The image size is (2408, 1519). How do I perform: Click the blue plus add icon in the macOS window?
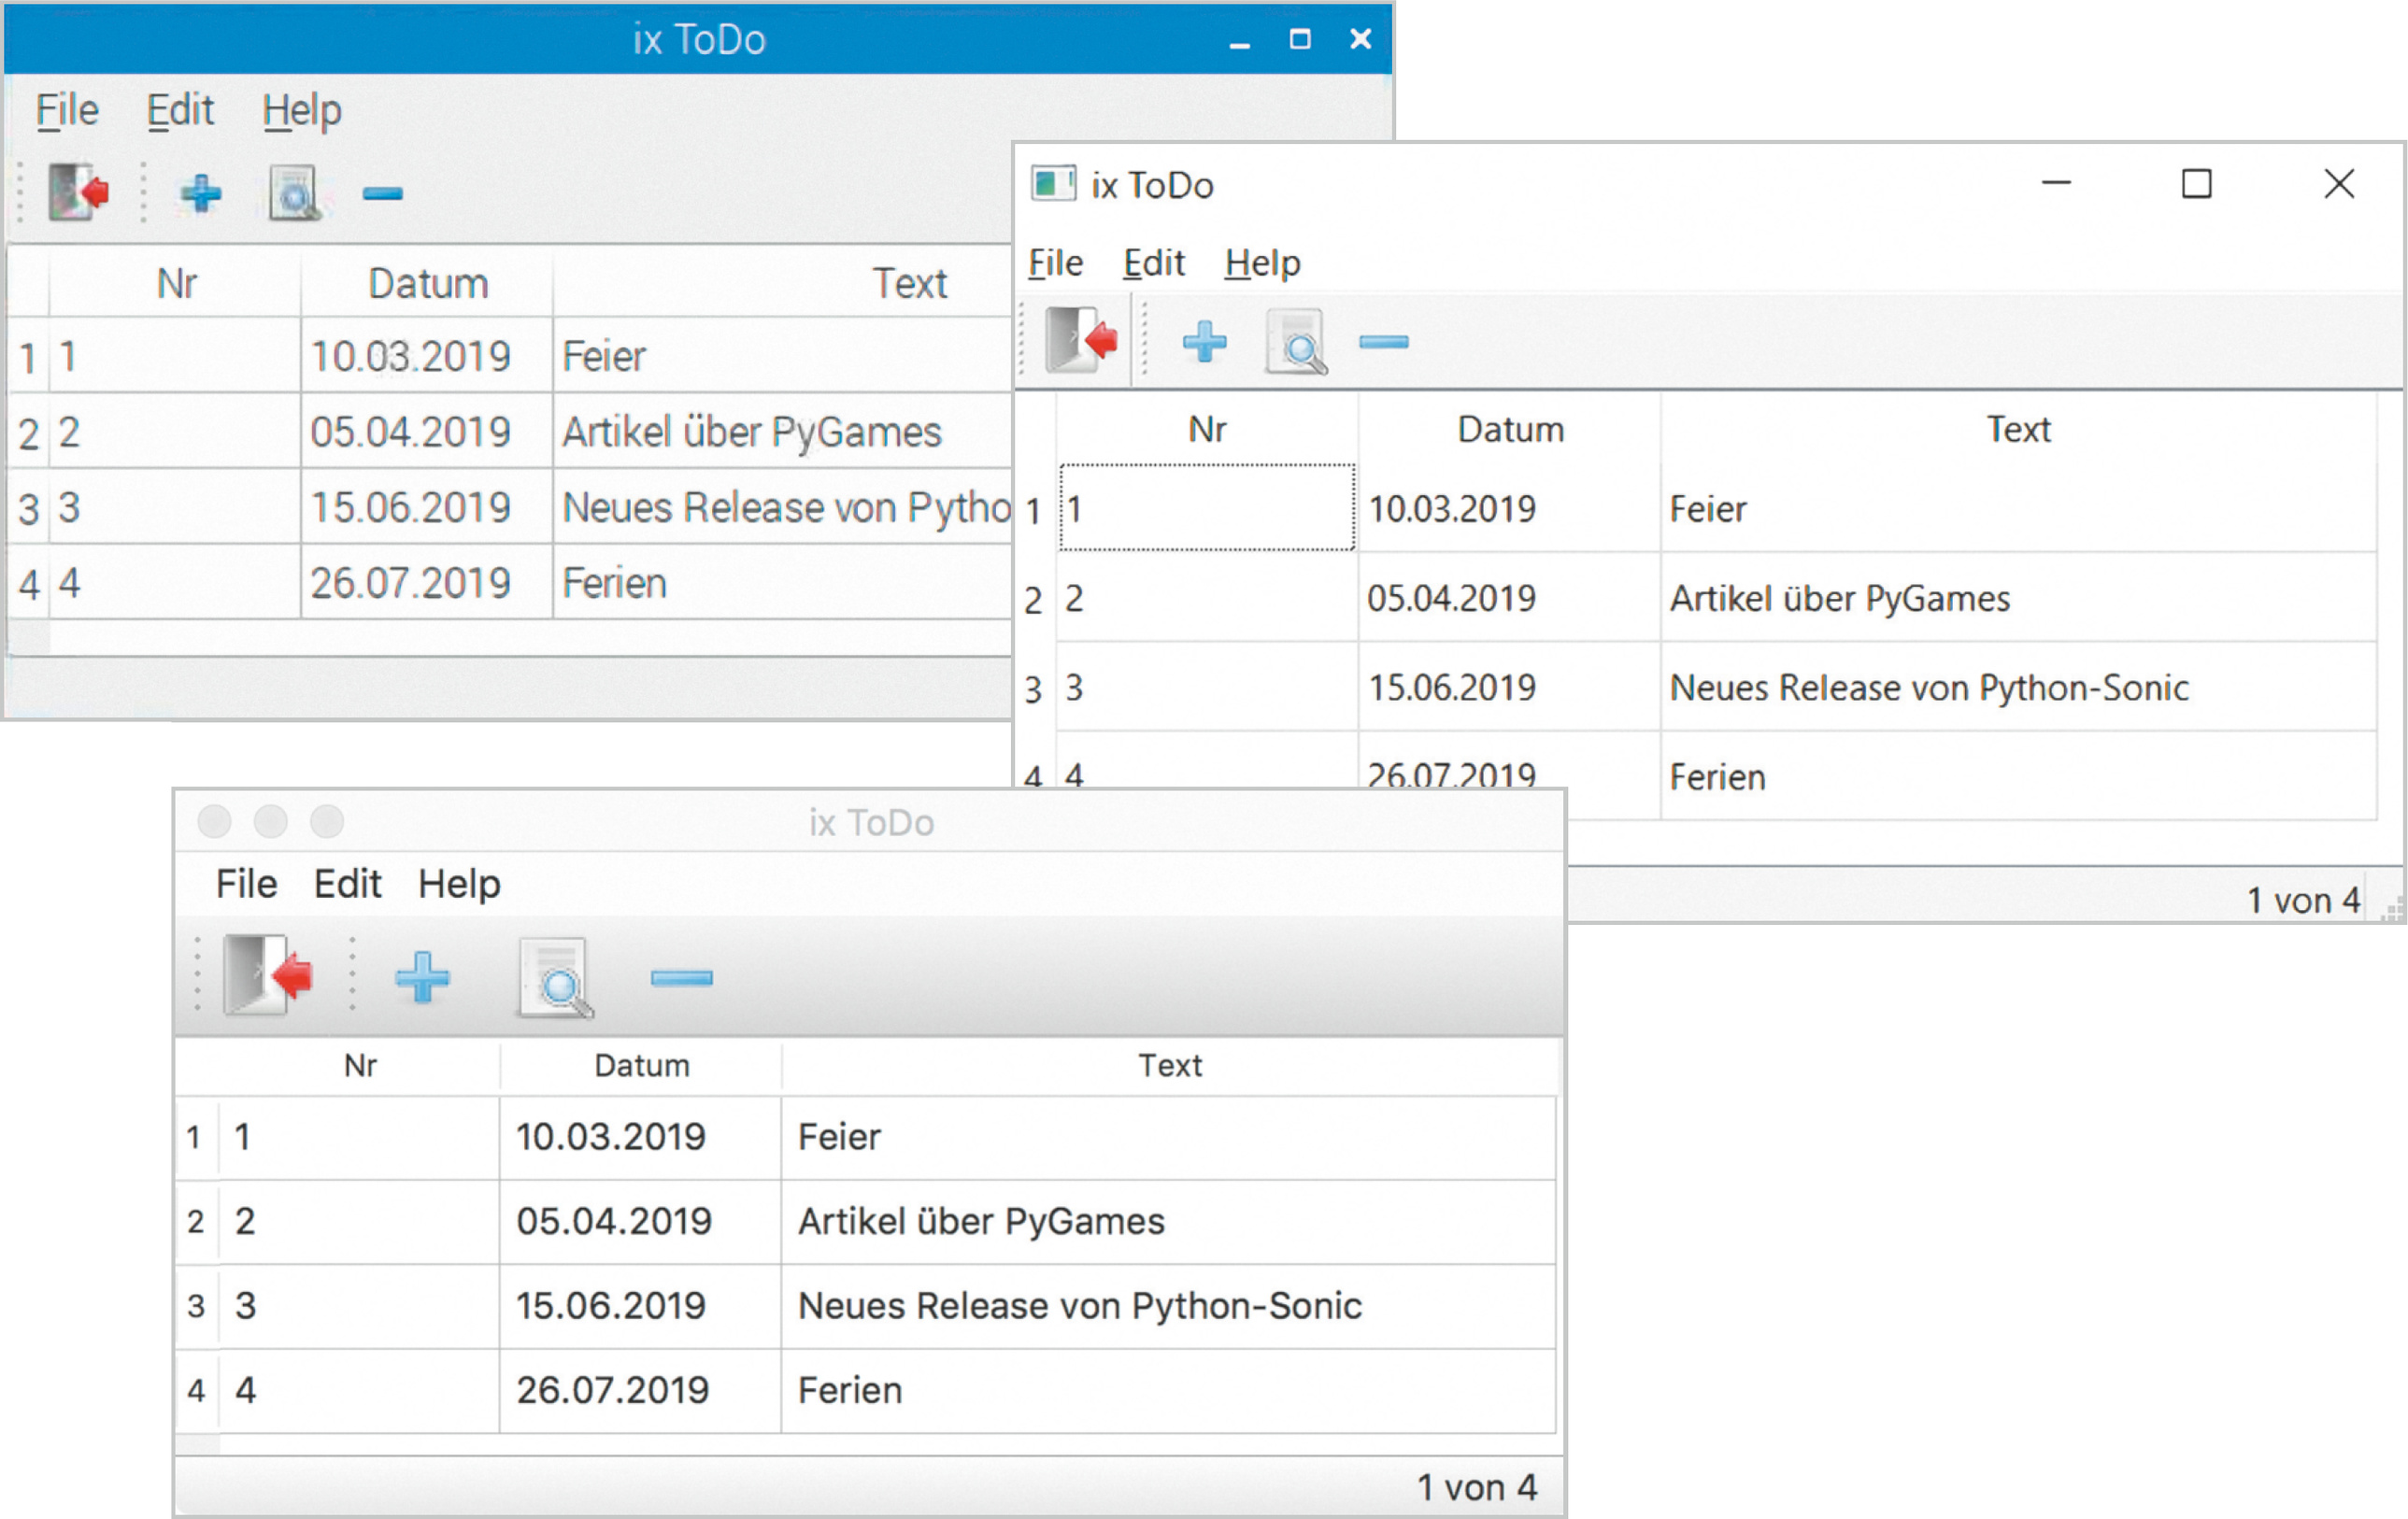tap(422, 977)
